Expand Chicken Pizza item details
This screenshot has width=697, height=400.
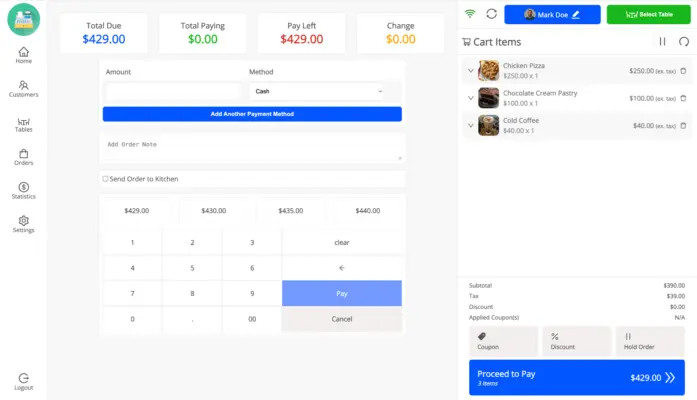471,71
